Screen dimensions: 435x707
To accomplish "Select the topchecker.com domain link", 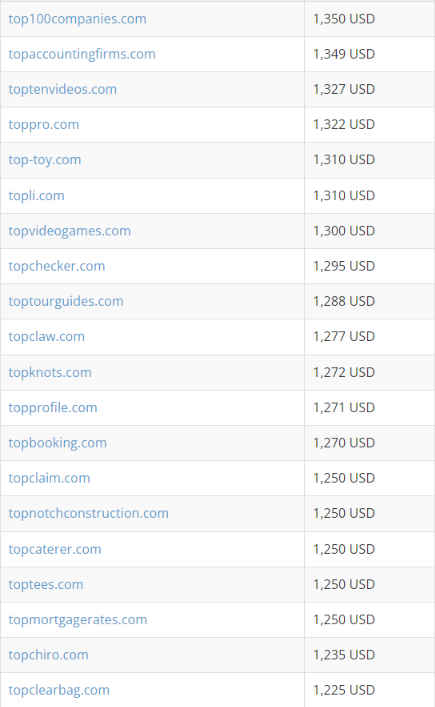I will point(56,266).
